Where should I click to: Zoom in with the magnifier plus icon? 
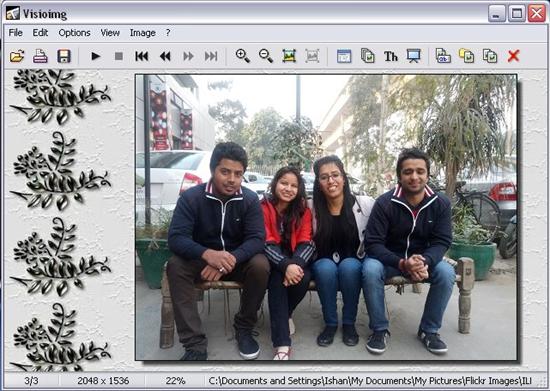pyautogui.click(x=243, y=56)
